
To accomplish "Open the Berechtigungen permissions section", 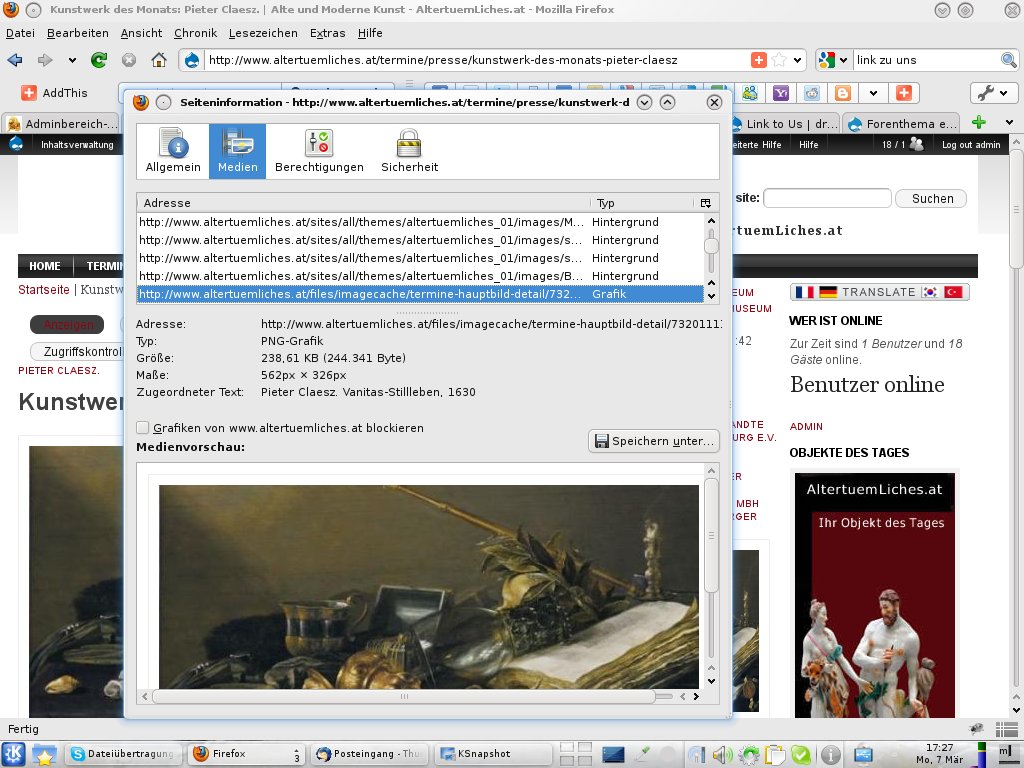I will click(319, 151).
